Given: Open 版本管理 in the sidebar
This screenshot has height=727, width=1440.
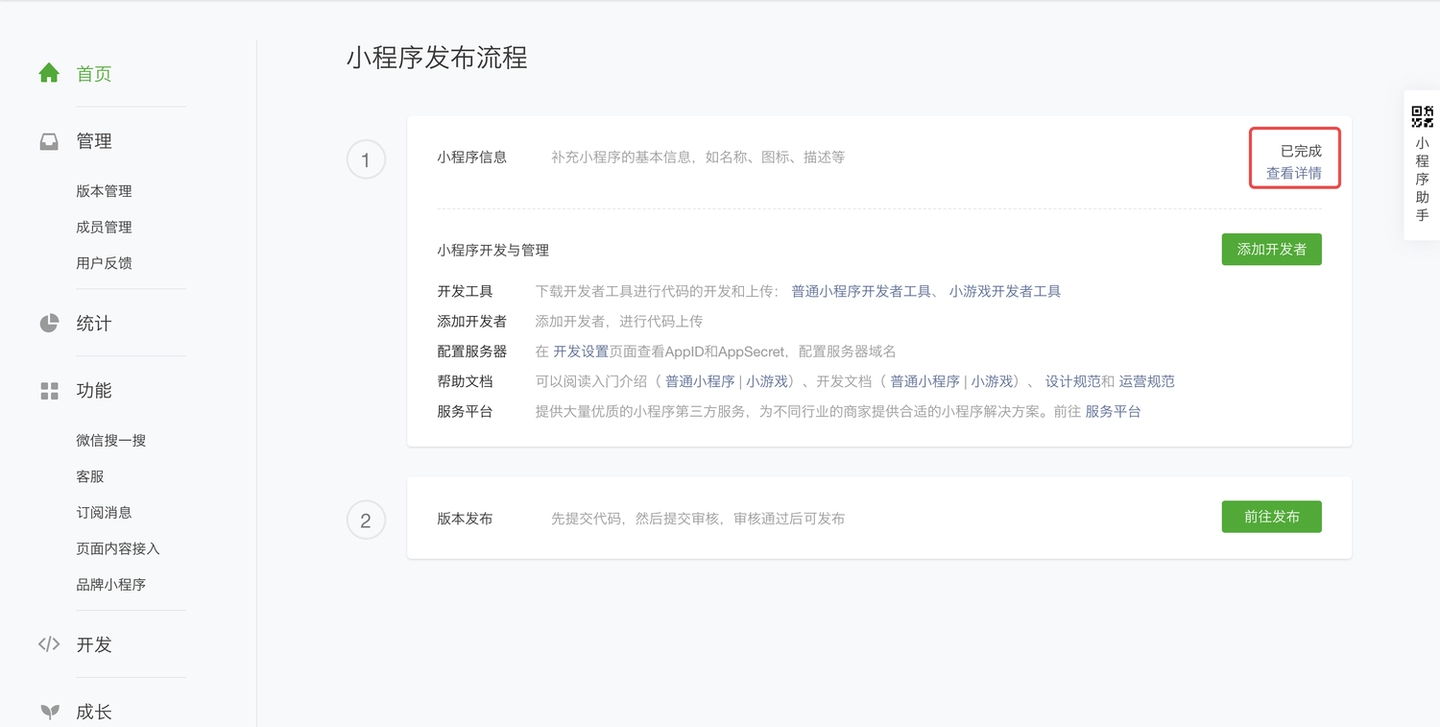Looking at the screenshot, I should 104,191.
